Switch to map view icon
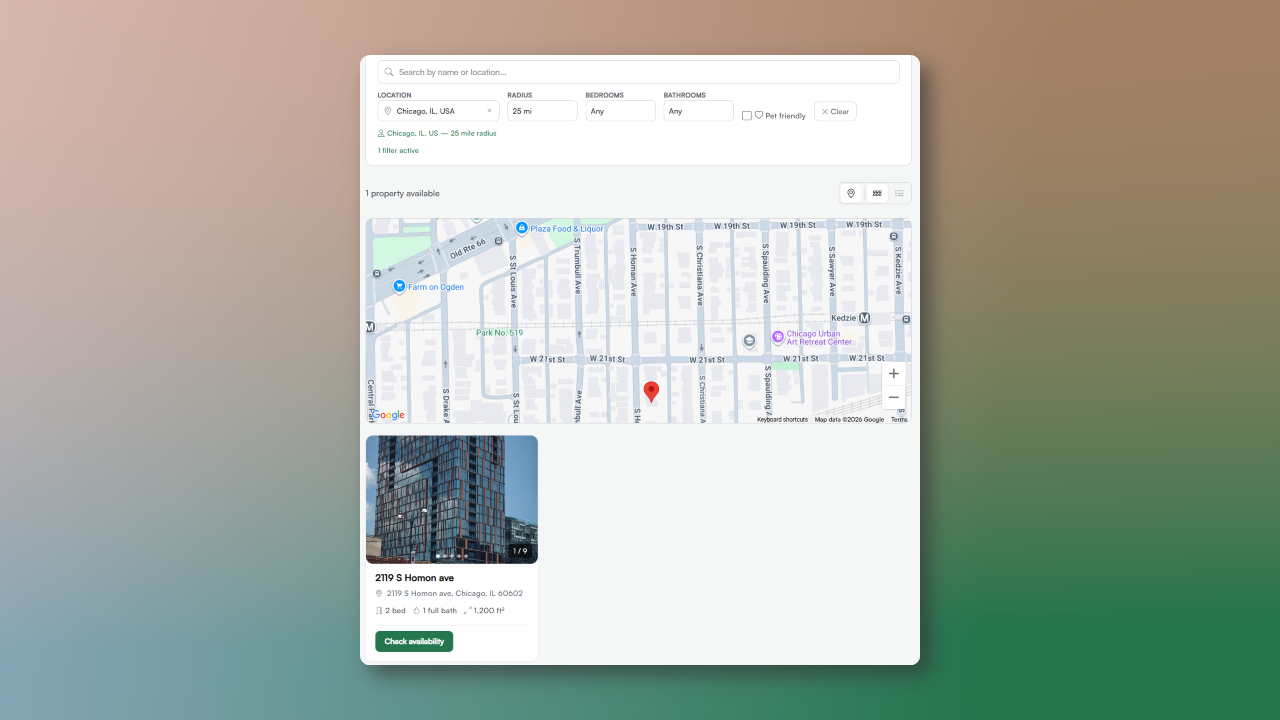 point(851,194)
